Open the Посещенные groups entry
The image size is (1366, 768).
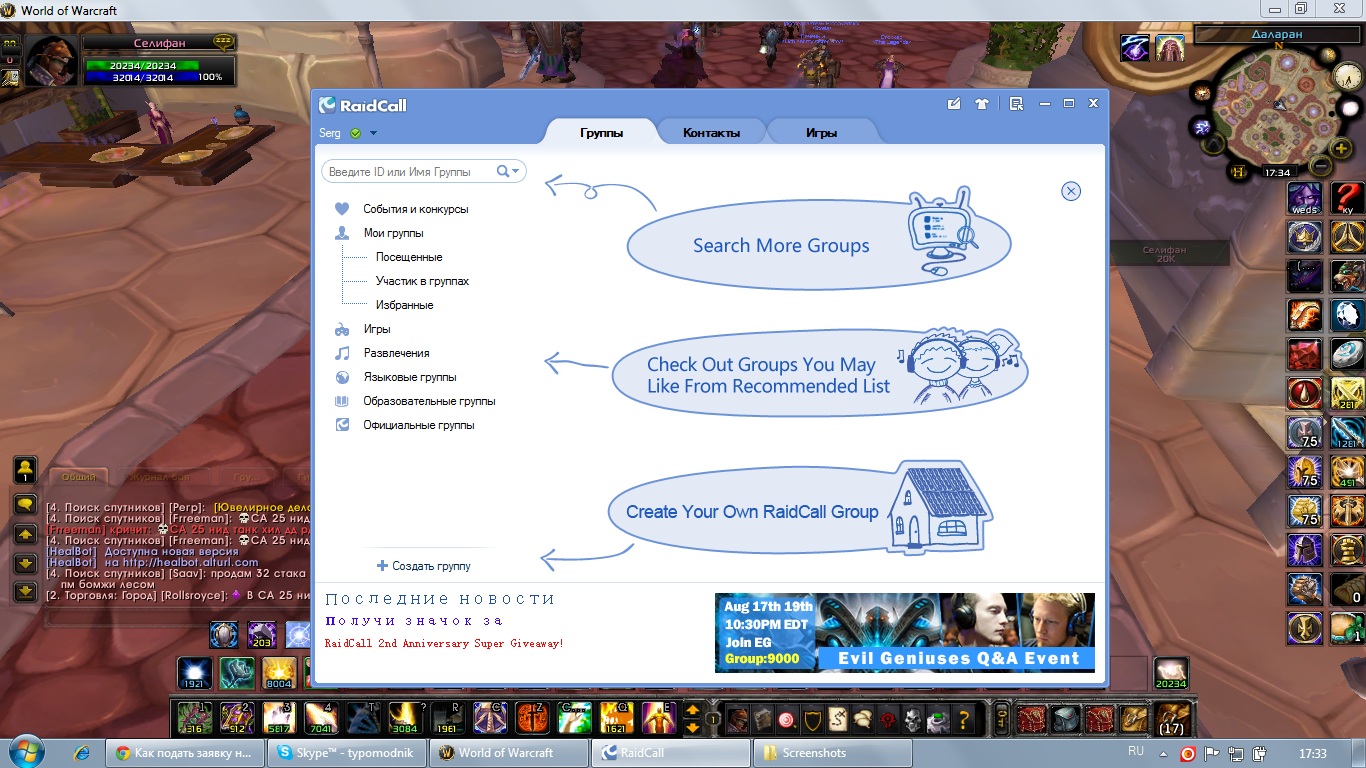(x=409, y=257)
